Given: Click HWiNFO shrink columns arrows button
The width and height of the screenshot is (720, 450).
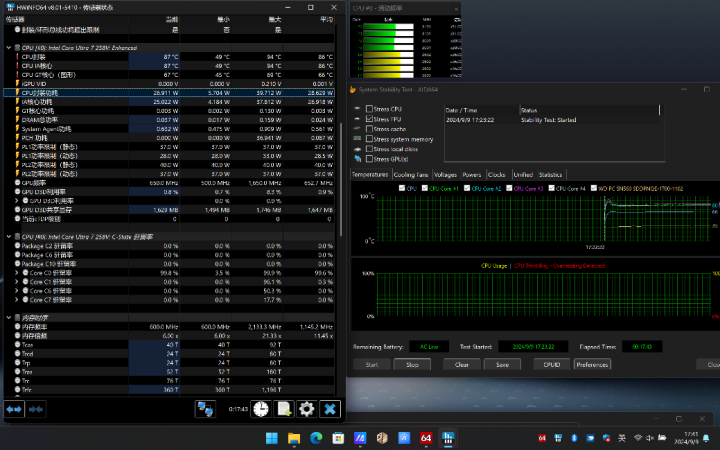Looking at the screenshot, I should [35, 409].
